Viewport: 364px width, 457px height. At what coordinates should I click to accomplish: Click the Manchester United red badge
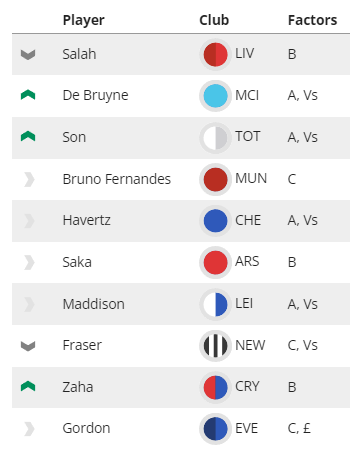pos(215,179)
